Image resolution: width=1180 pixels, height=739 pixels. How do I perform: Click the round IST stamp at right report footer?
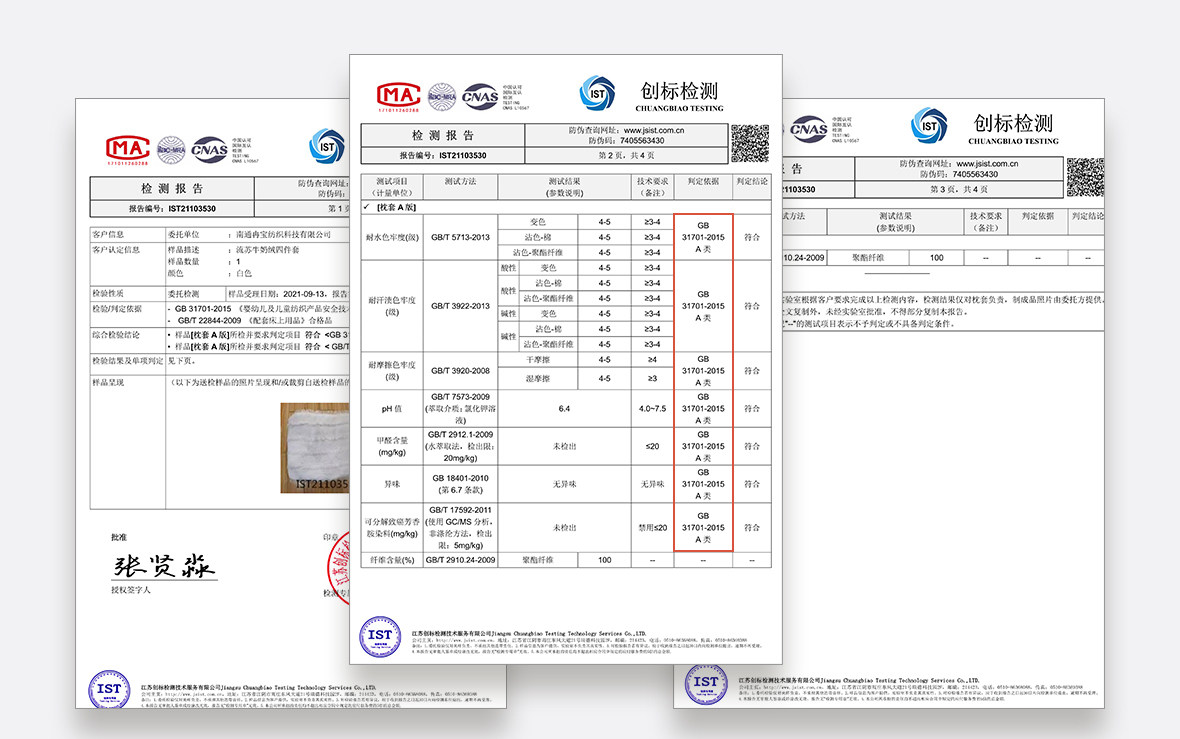pyautogui.click(x=706, y=684)
